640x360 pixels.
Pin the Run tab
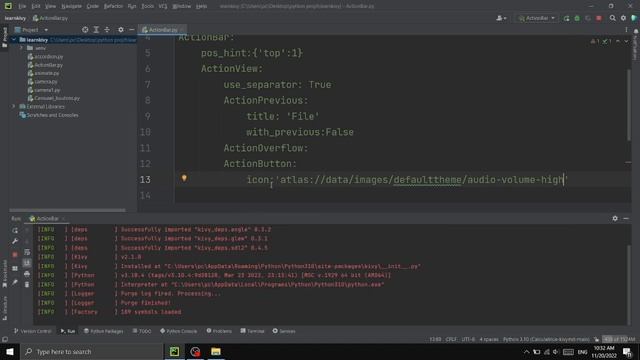pos(15,282)
